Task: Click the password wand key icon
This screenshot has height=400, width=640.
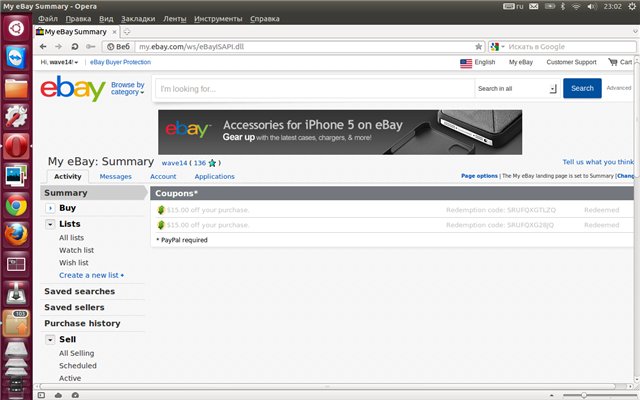Action: 91,47
